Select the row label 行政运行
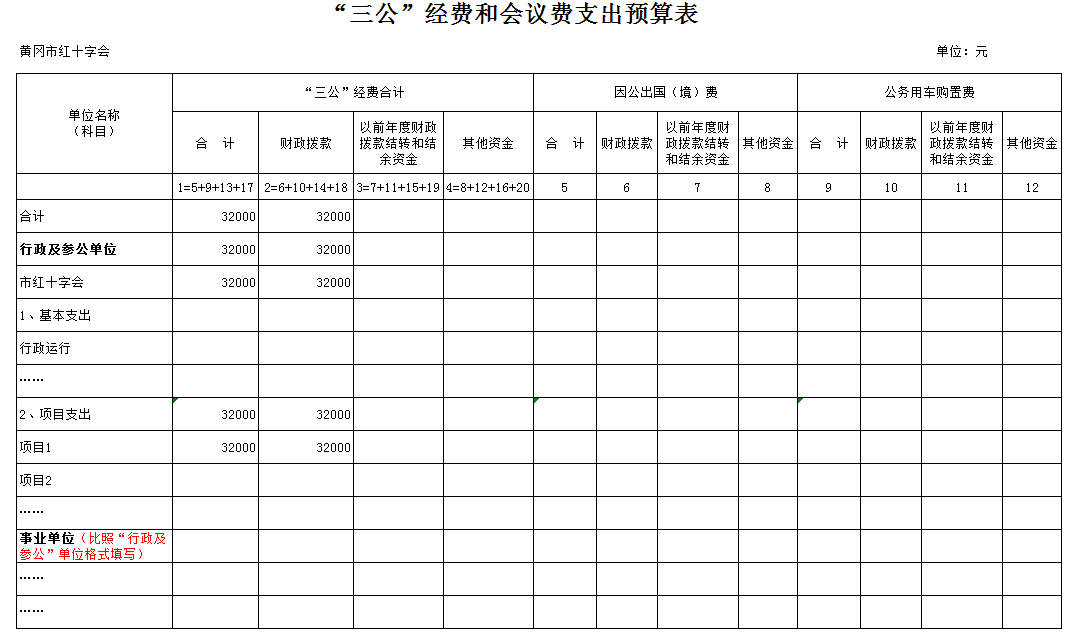This screenshot has width=1071, height=643. pos(45,348)
